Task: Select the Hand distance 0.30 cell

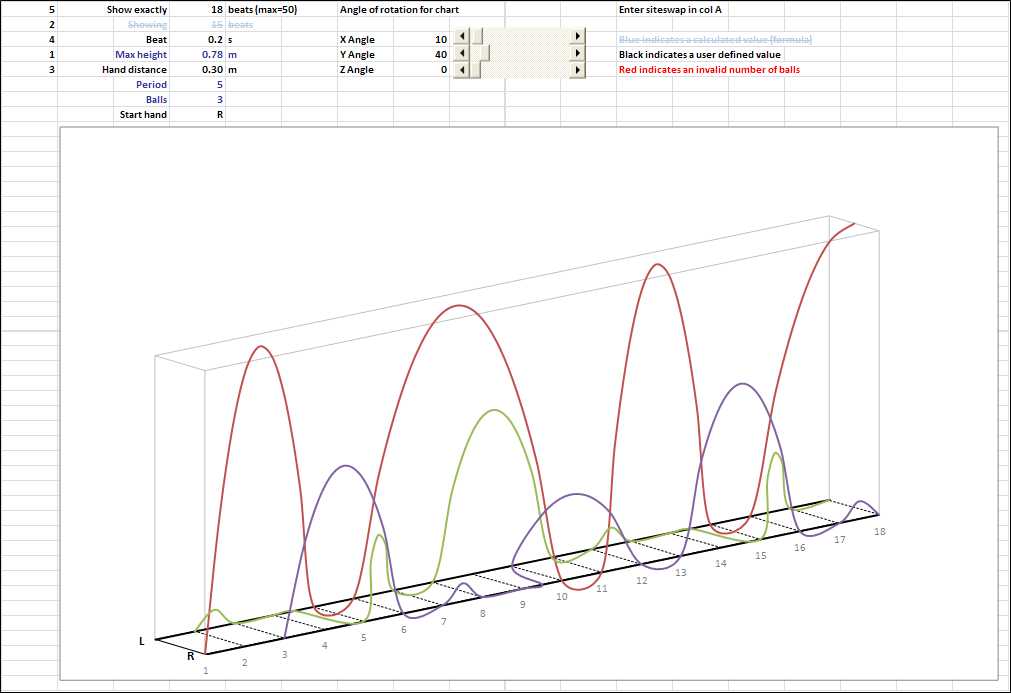Action: point(197,70)
